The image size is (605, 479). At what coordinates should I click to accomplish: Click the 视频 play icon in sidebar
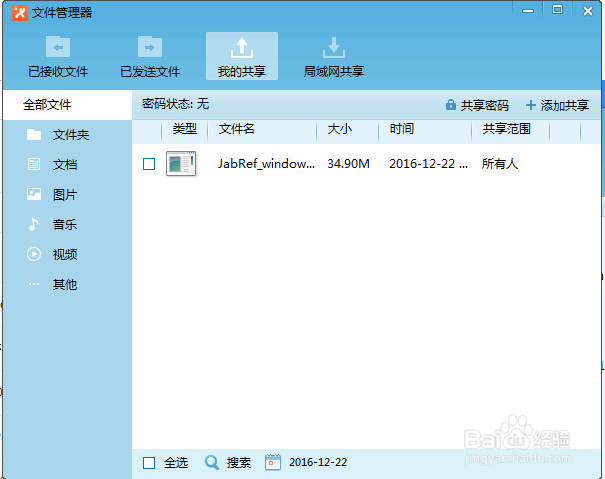pyautogui.click(x=34, y=254)
